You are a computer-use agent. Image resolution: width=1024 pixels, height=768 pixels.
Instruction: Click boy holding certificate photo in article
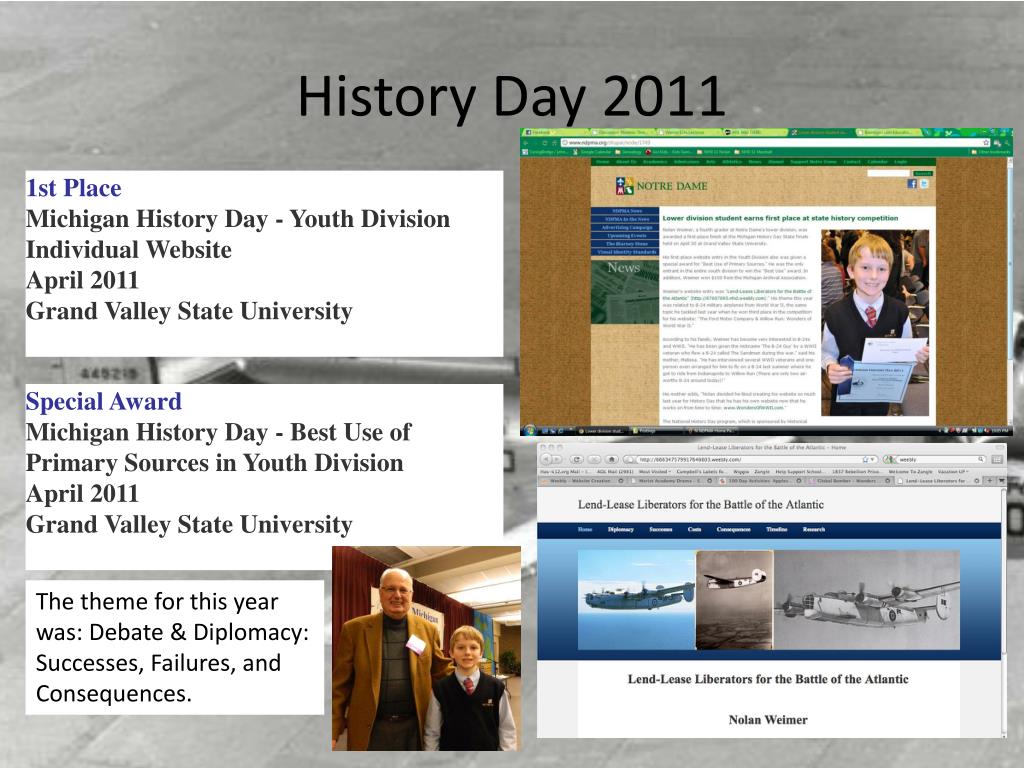pyautogui.click(x=875, y=323)
